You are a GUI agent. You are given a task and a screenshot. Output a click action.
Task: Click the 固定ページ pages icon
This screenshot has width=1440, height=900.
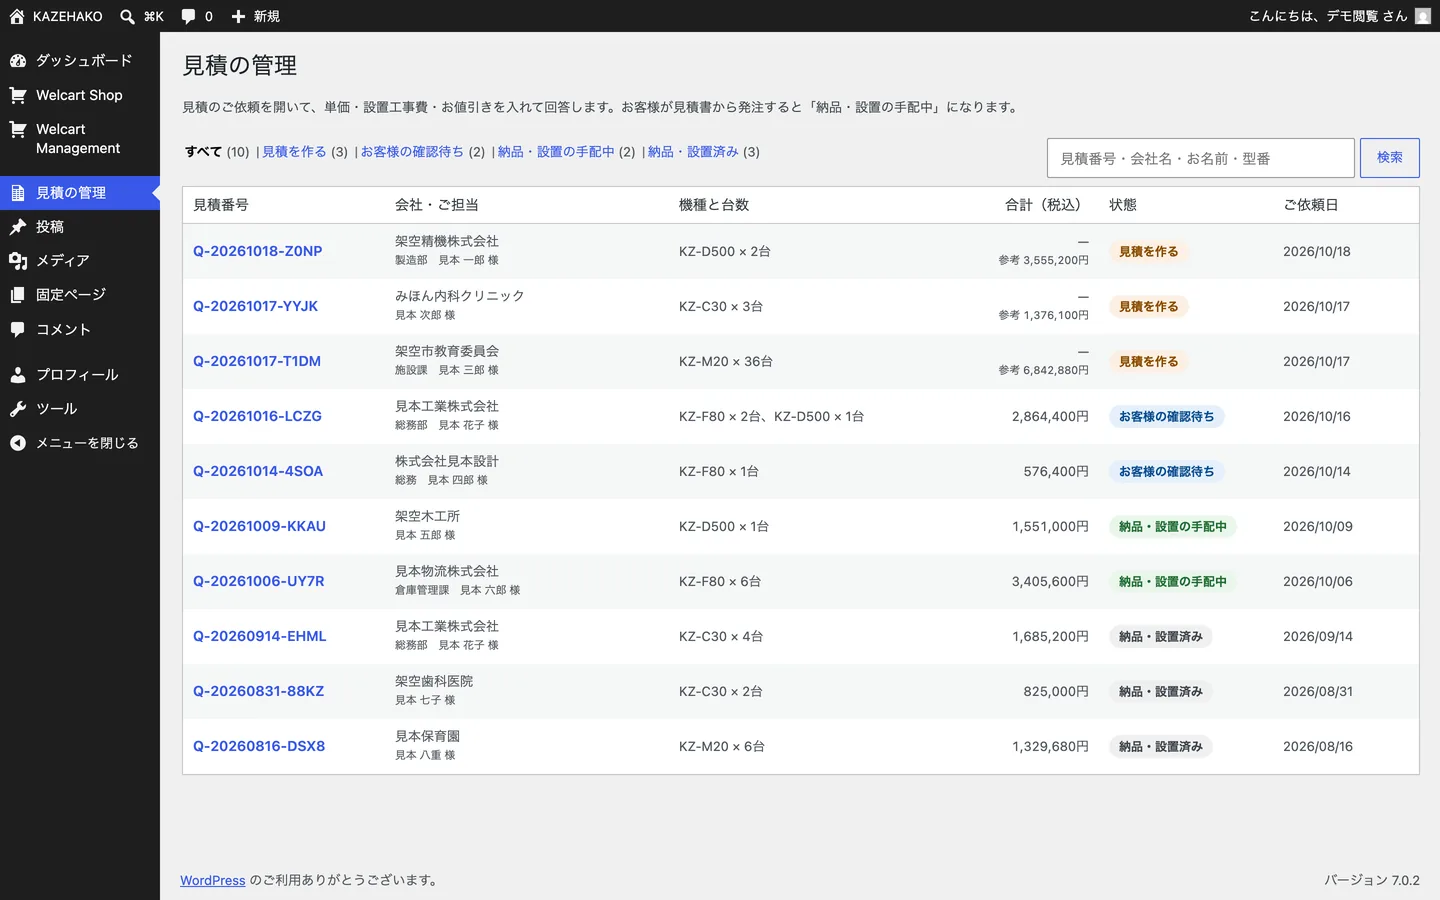[18, 295]
